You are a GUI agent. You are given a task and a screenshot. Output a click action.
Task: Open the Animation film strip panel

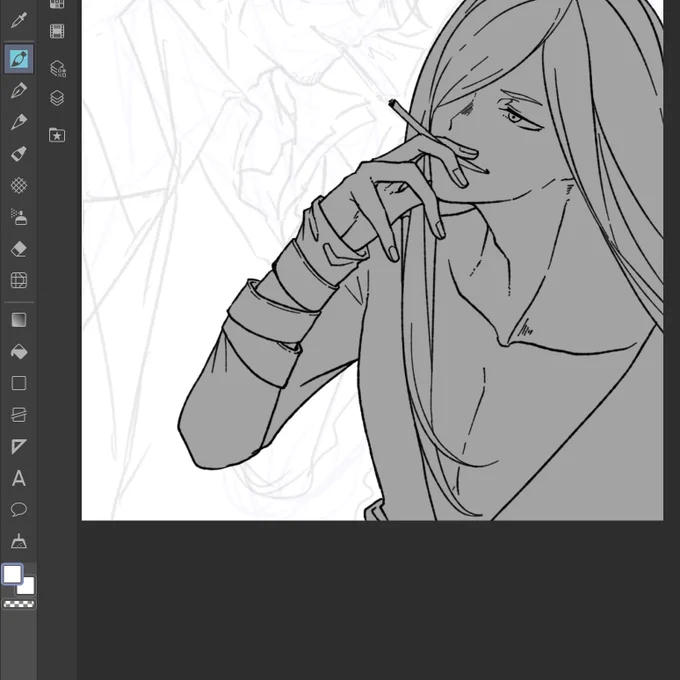[57, 31]
